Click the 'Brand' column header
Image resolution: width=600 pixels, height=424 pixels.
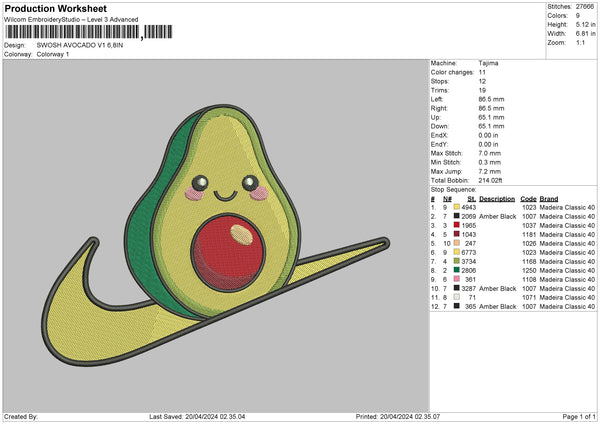[x=549, y=199]
